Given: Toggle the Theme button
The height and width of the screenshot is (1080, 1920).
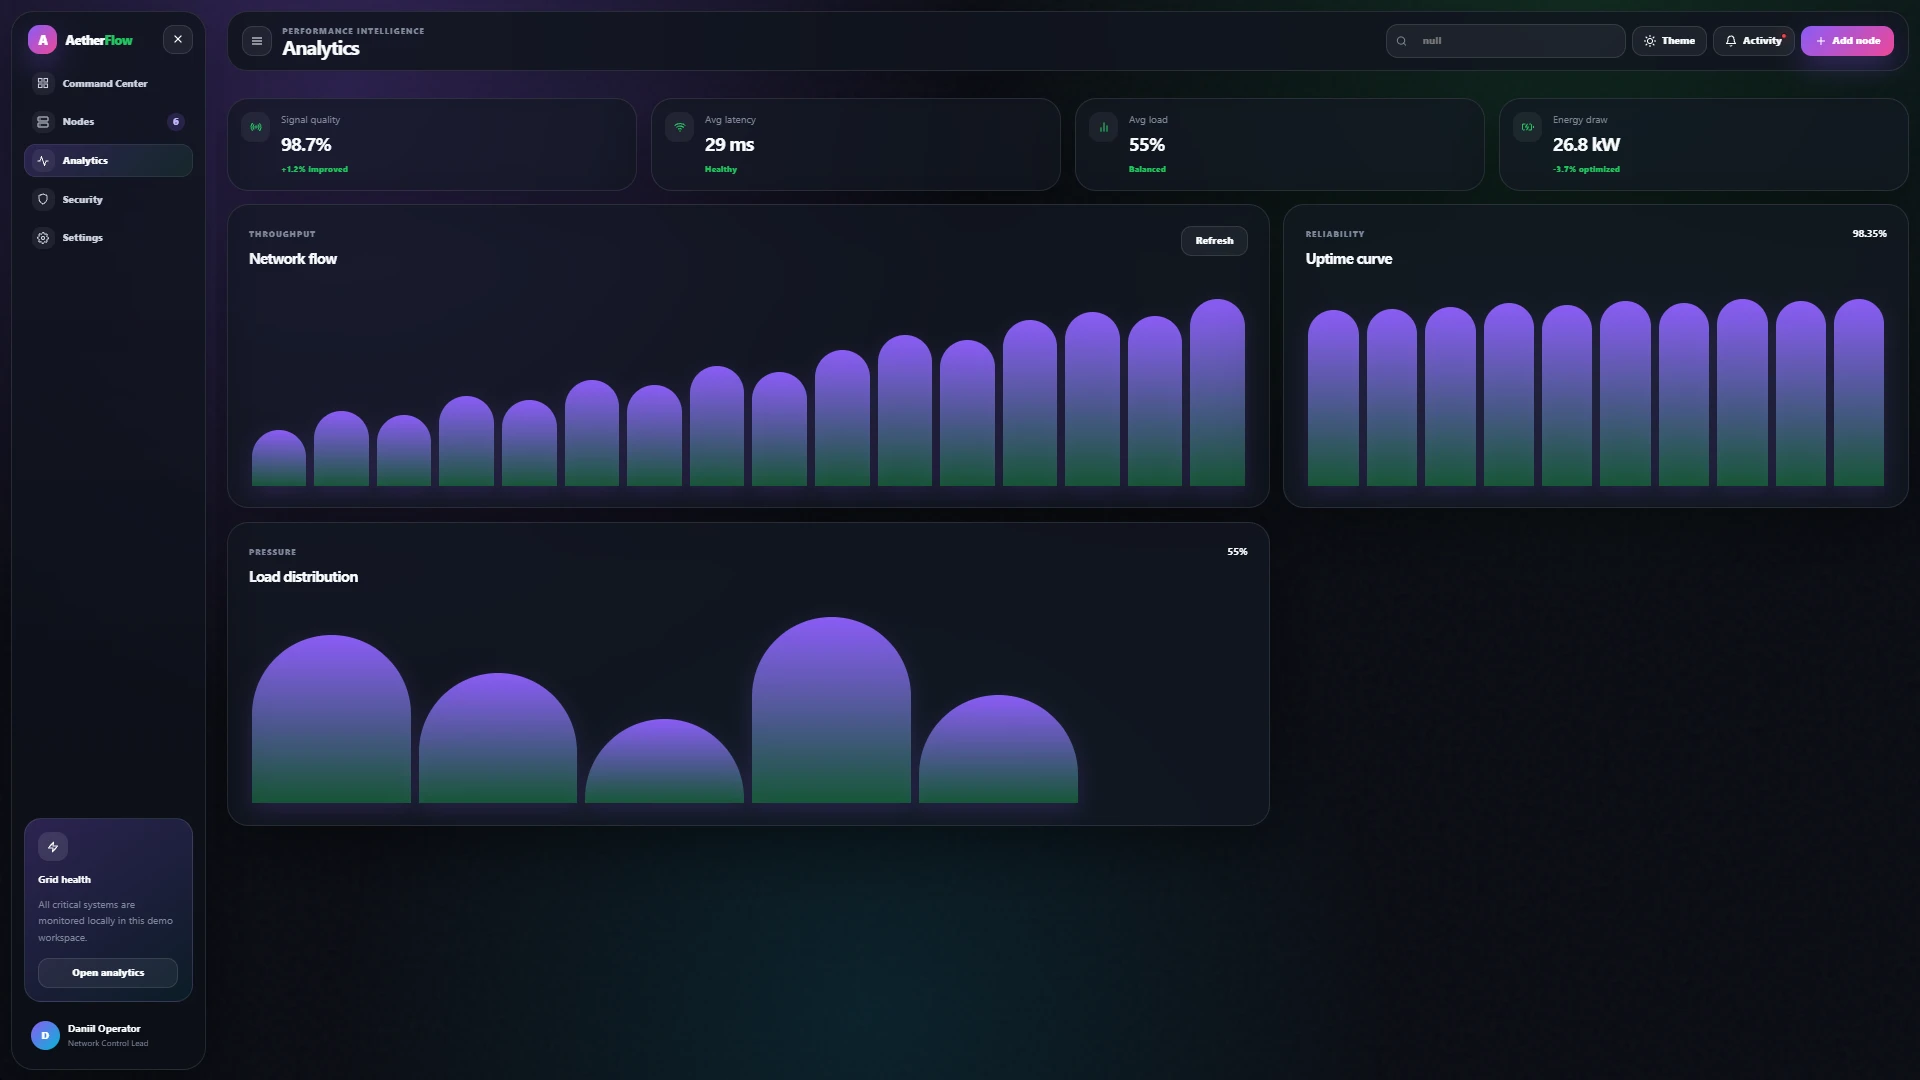Looking at the screenshot, I should [x=1669, y=41].
